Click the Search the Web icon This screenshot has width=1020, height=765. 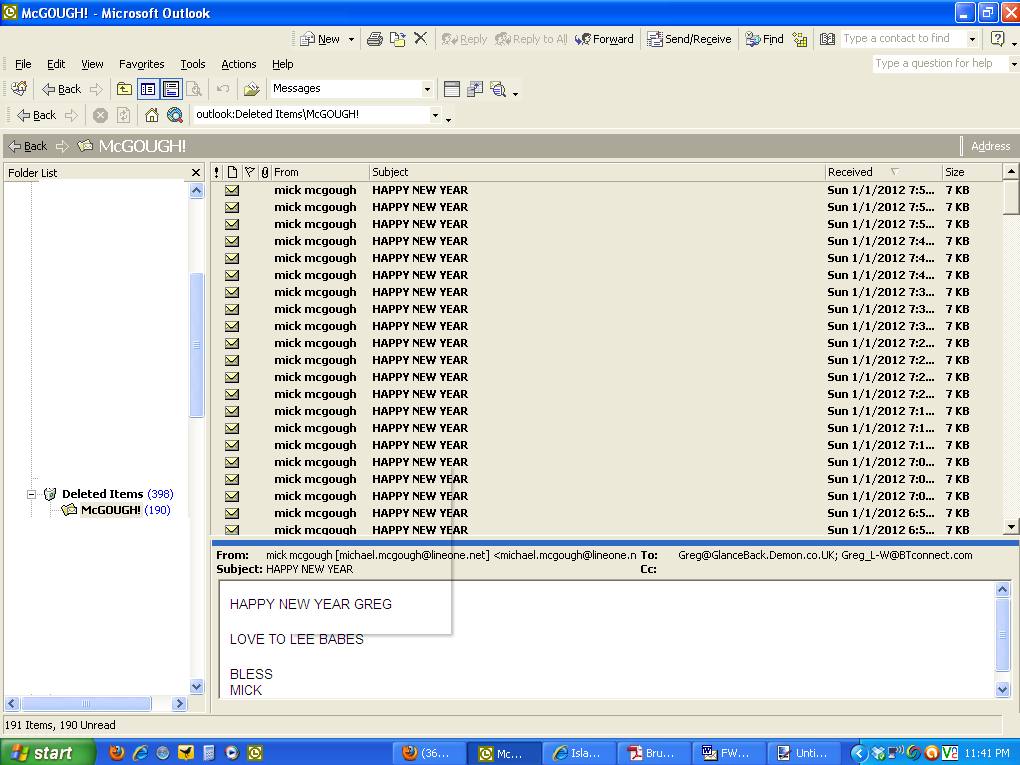click(175, 116)
